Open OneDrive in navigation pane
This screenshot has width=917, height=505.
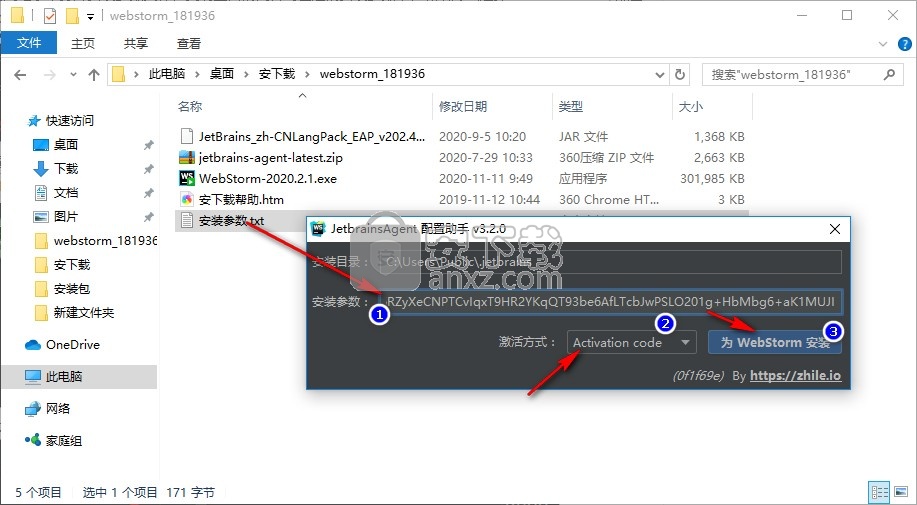[73, 344]
